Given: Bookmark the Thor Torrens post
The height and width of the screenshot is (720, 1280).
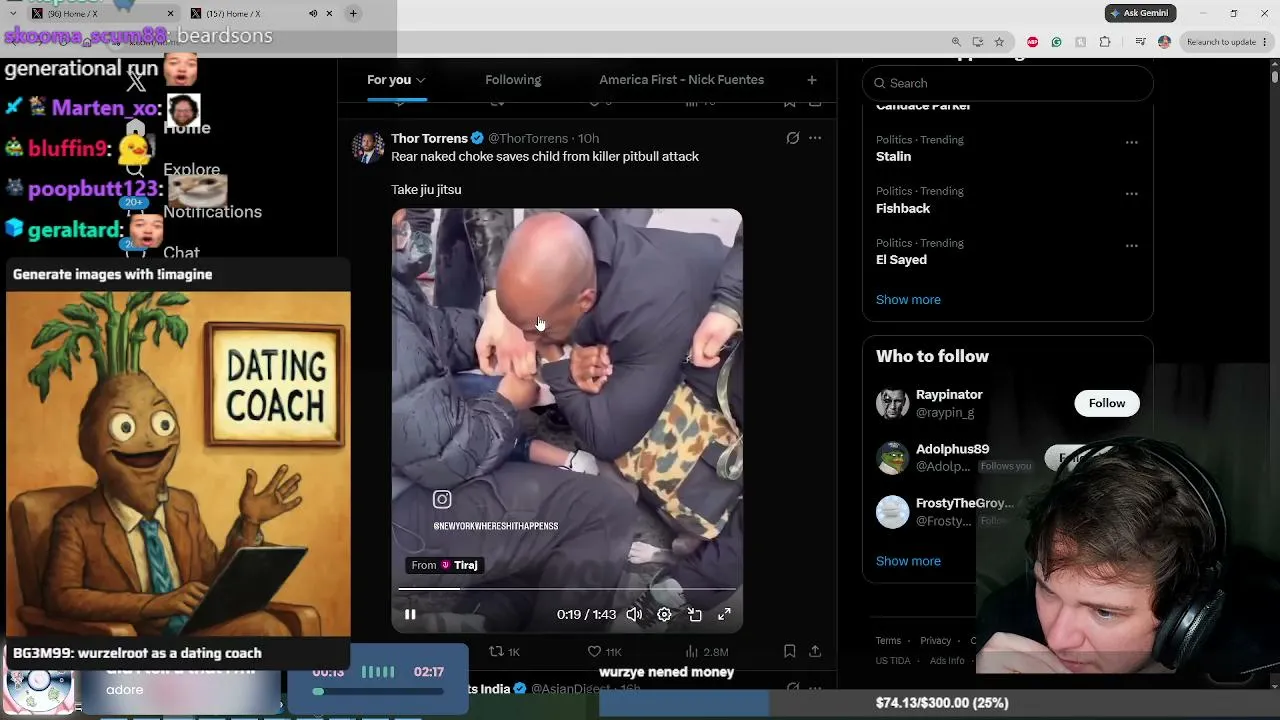Looking at the screenshot, I should [789, 651].
